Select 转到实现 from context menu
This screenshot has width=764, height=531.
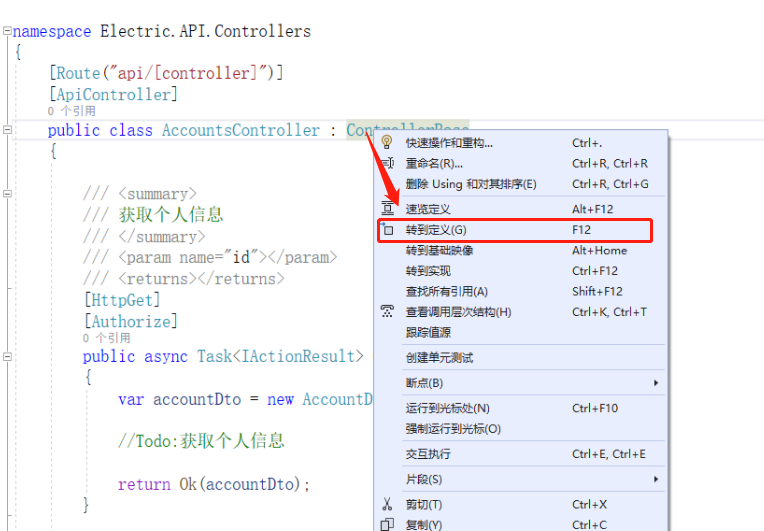[428, 271]
